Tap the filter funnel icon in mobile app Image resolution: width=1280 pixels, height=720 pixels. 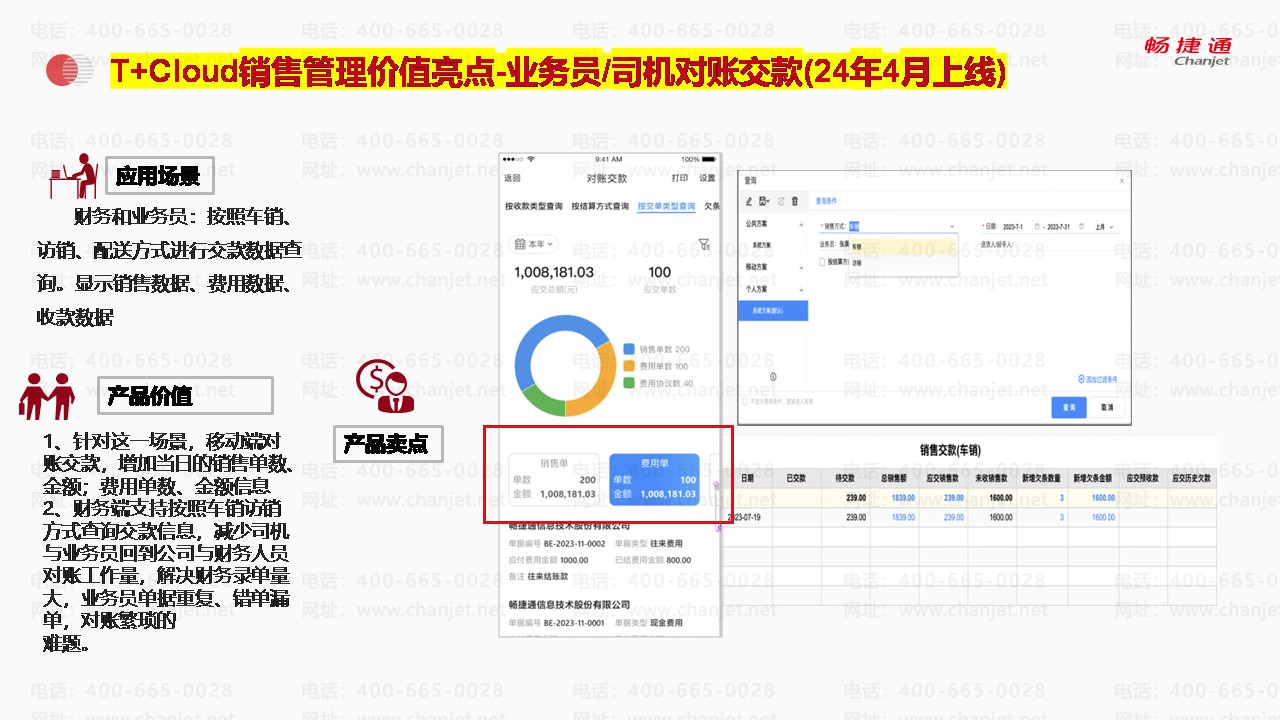(x=703, y=244)
